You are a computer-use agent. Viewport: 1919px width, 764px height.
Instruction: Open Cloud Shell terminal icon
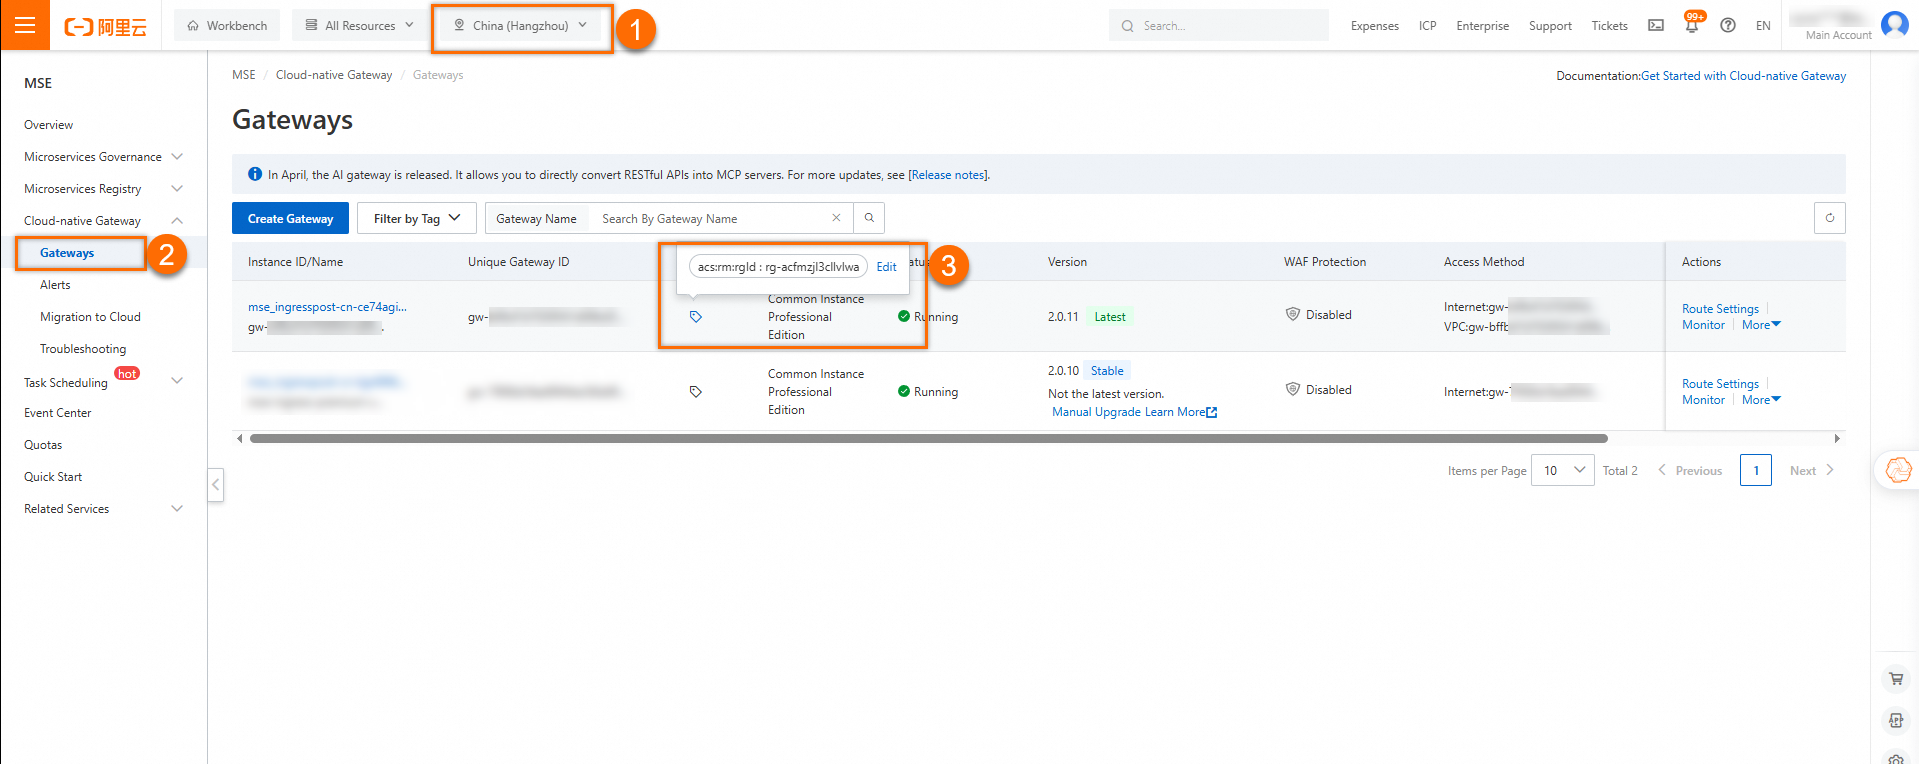pyautogui.click(x=1656, y=25)
